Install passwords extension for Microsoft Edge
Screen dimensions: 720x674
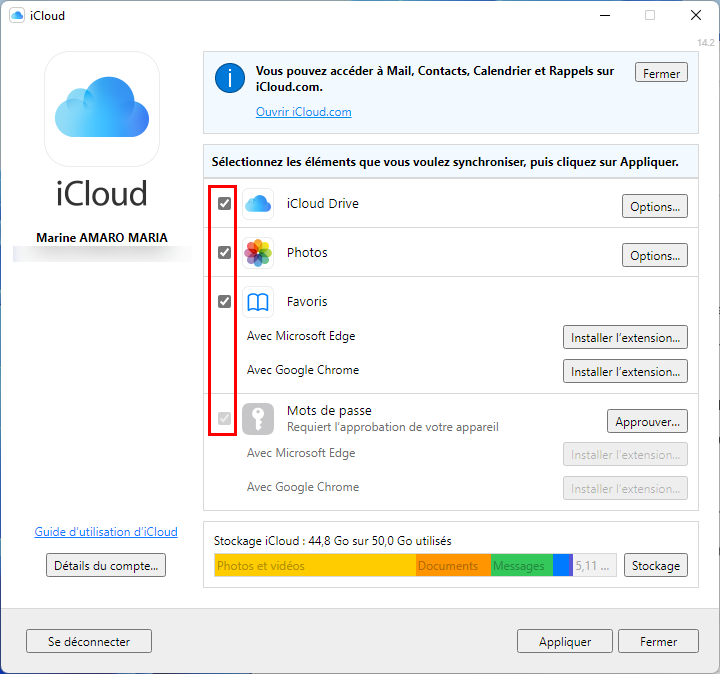pyautogui.click(x=625, y=455)
